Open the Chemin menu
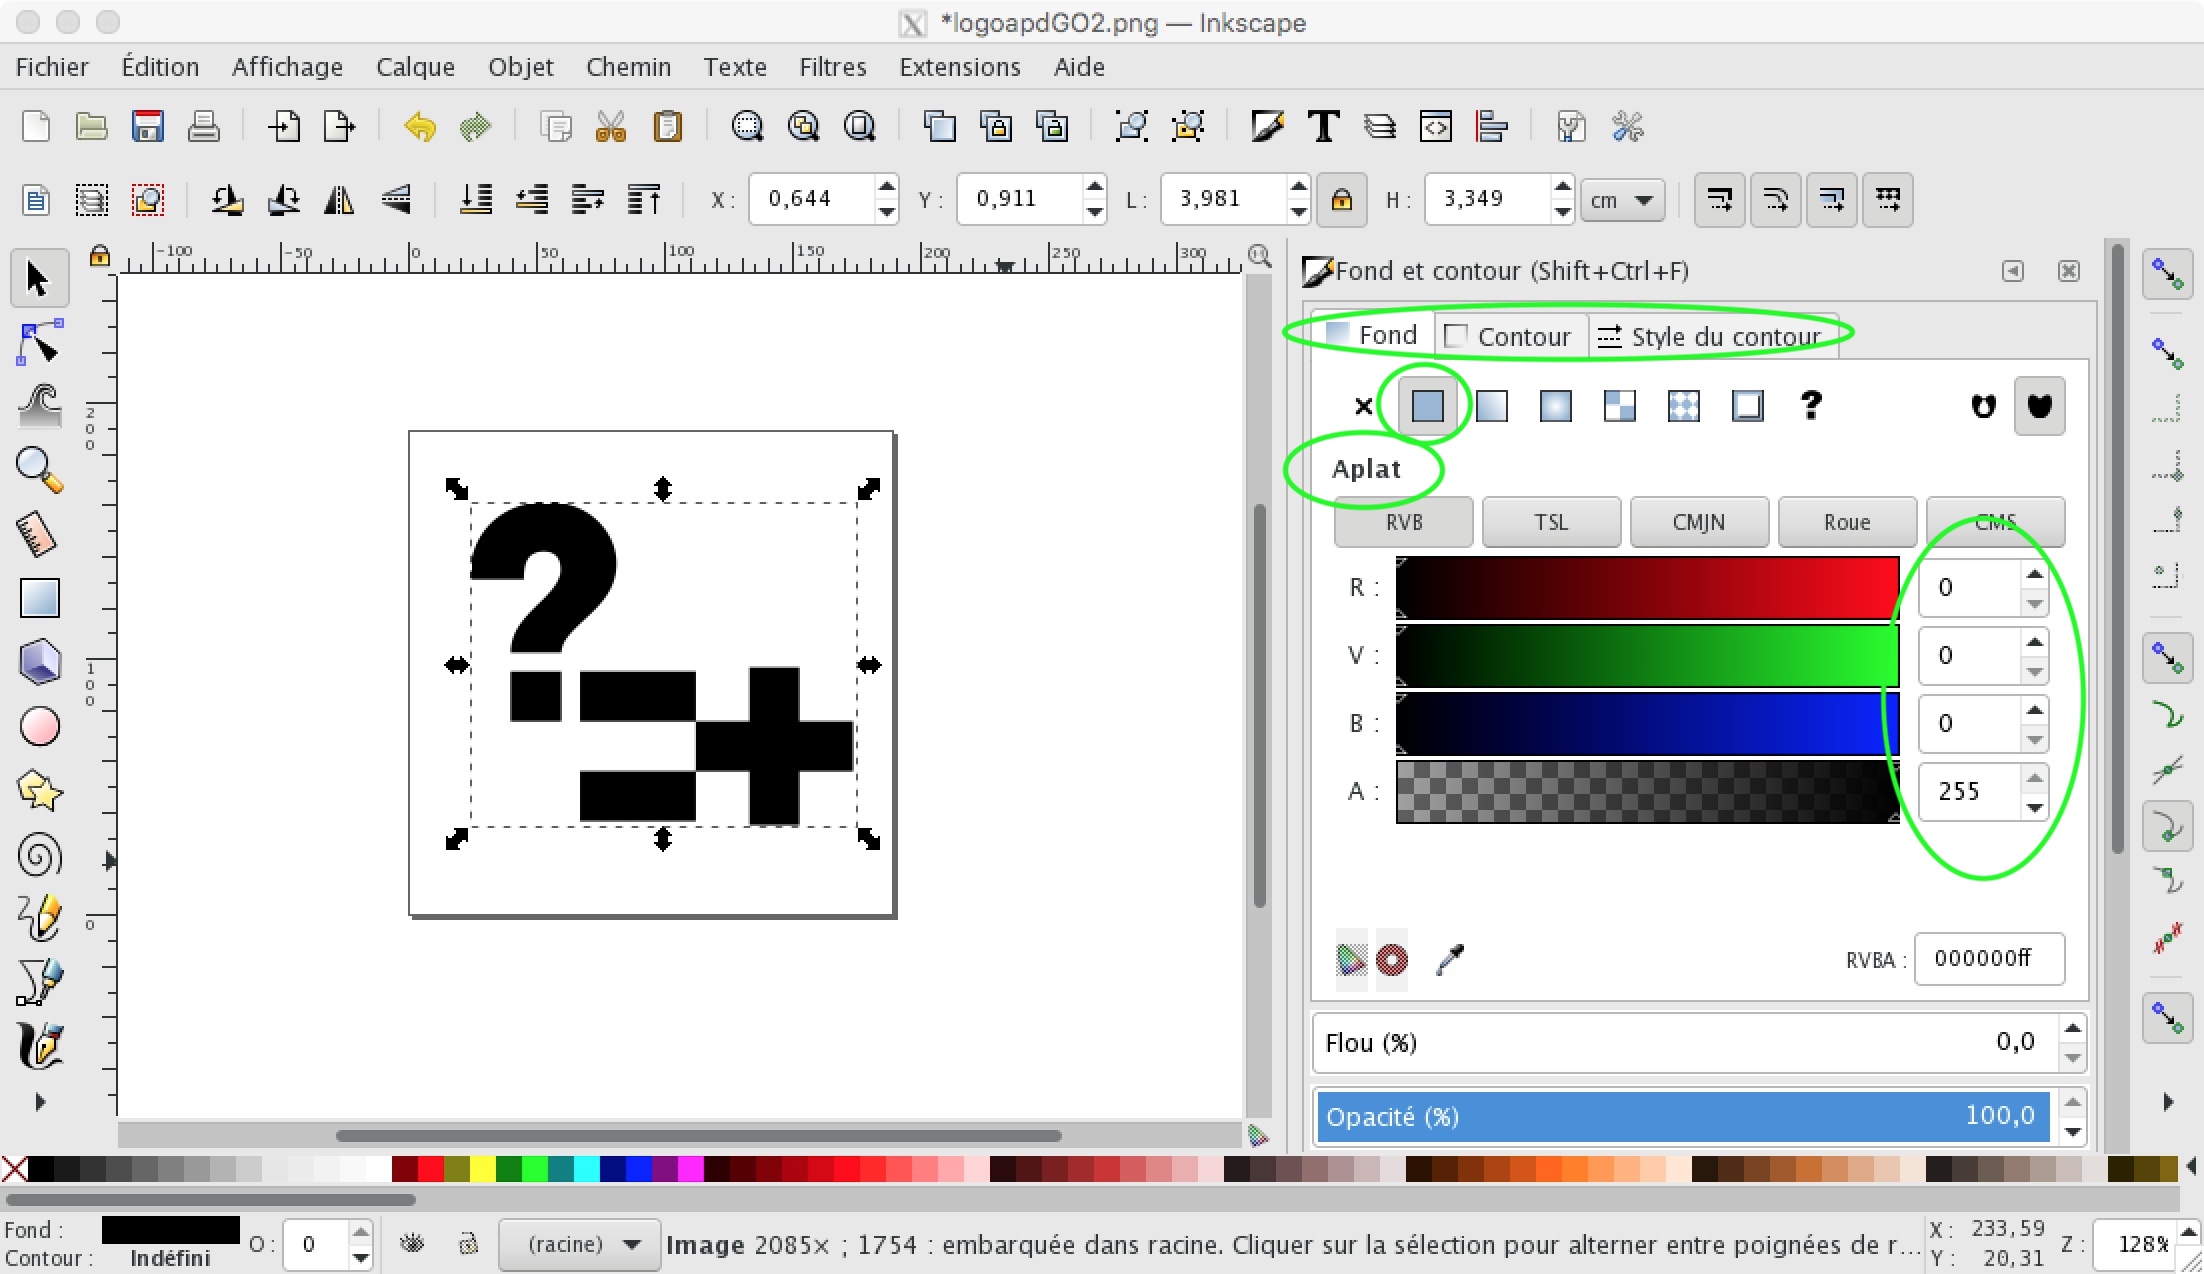 point(628,67)
